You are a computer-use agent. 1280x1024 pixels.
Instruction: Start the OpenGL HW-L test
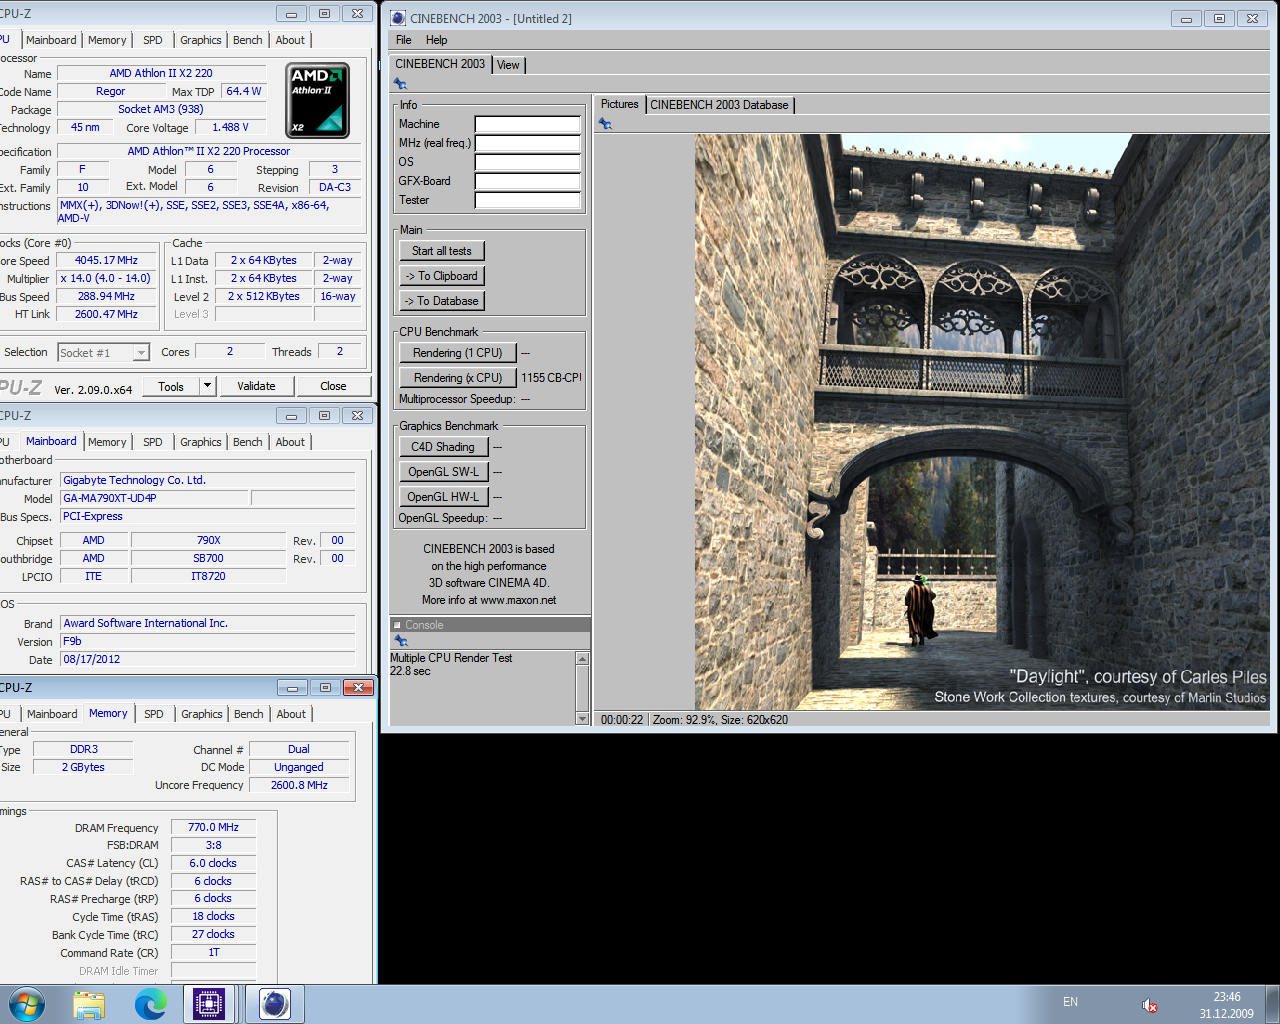tap(443, 497)
